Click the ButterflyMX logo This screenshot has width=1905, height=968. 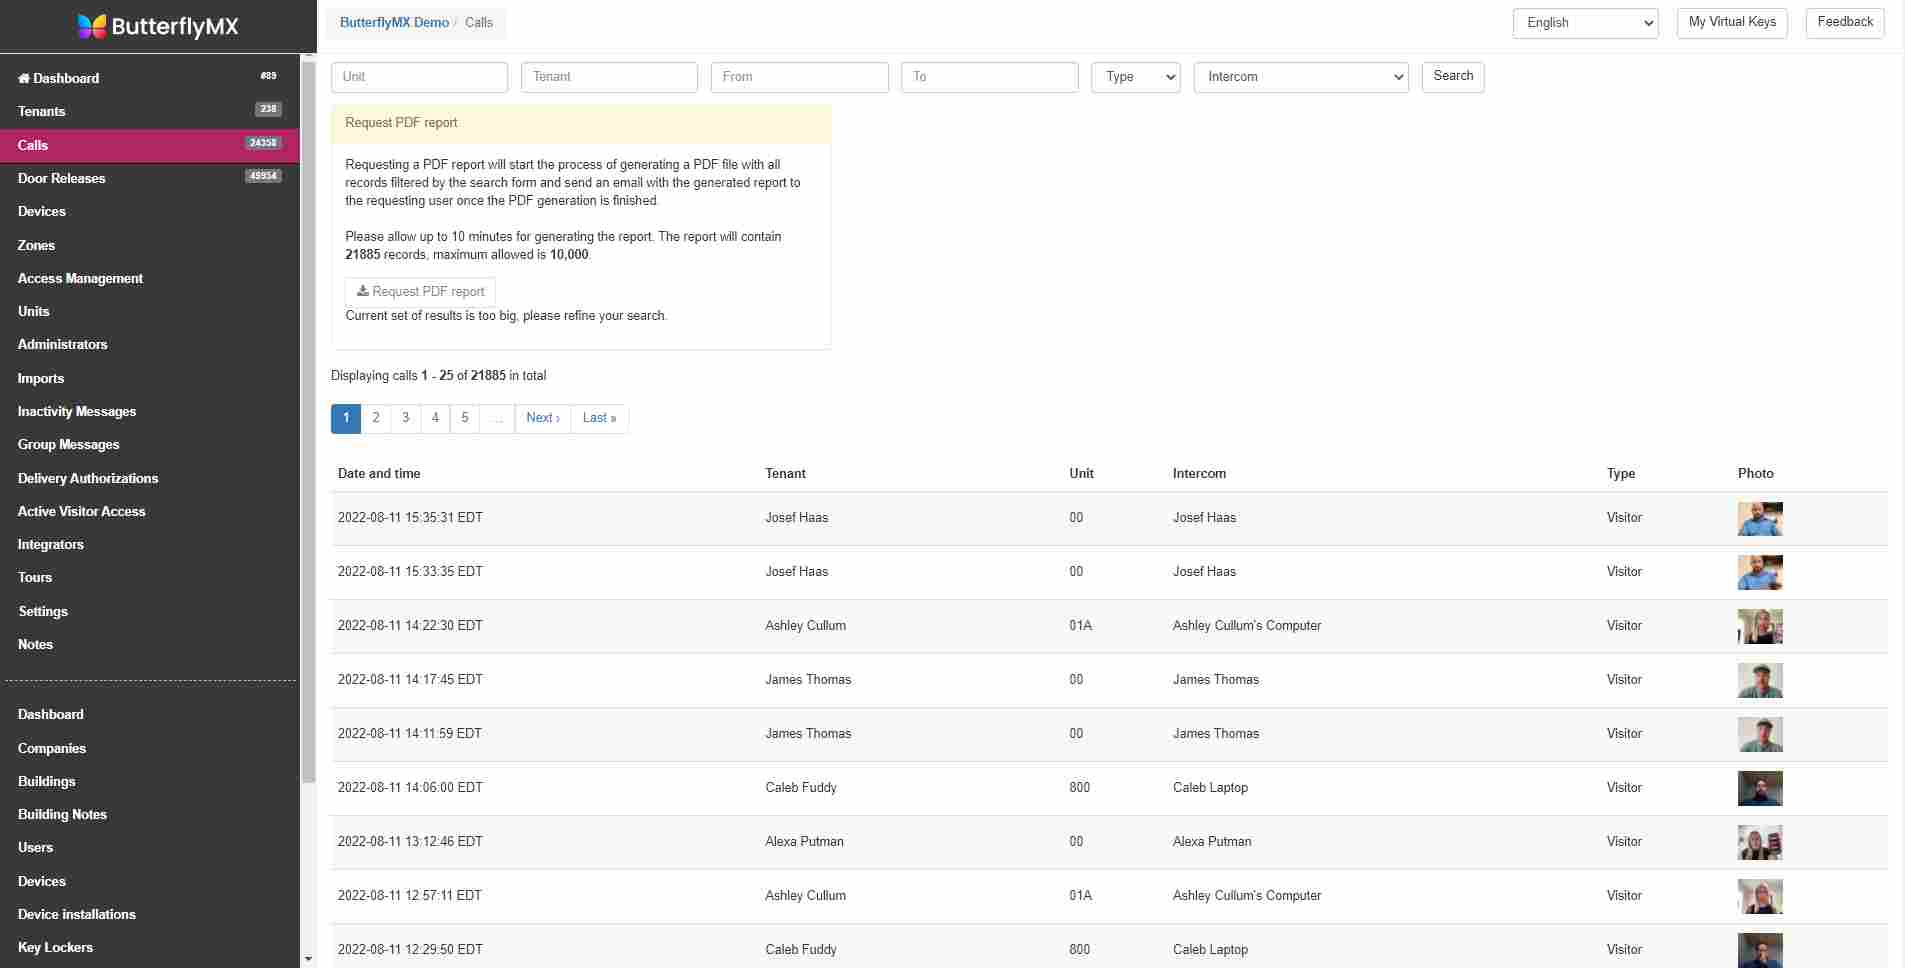[157, 27]
